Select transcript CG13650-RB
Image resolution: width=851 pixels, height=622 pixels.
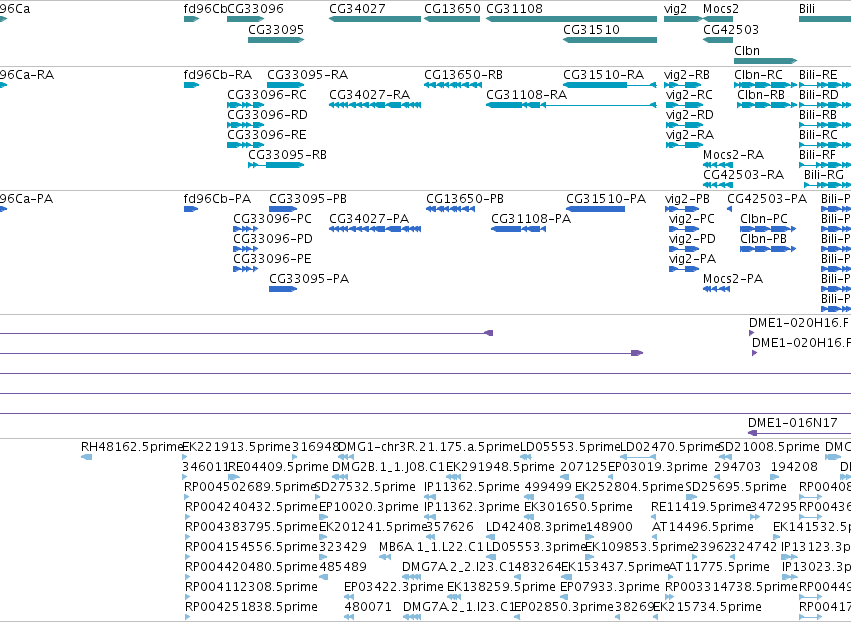(453, 85)
